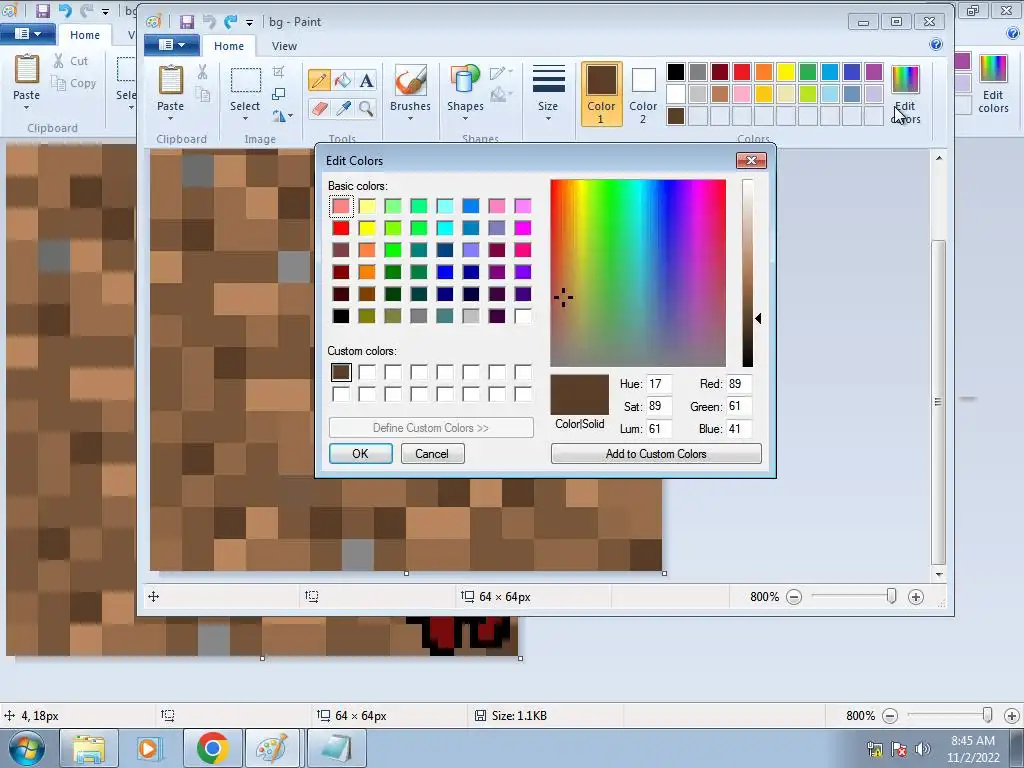Click the front window zoom slider handle
Screen dimensions: 1024x768
891,596
